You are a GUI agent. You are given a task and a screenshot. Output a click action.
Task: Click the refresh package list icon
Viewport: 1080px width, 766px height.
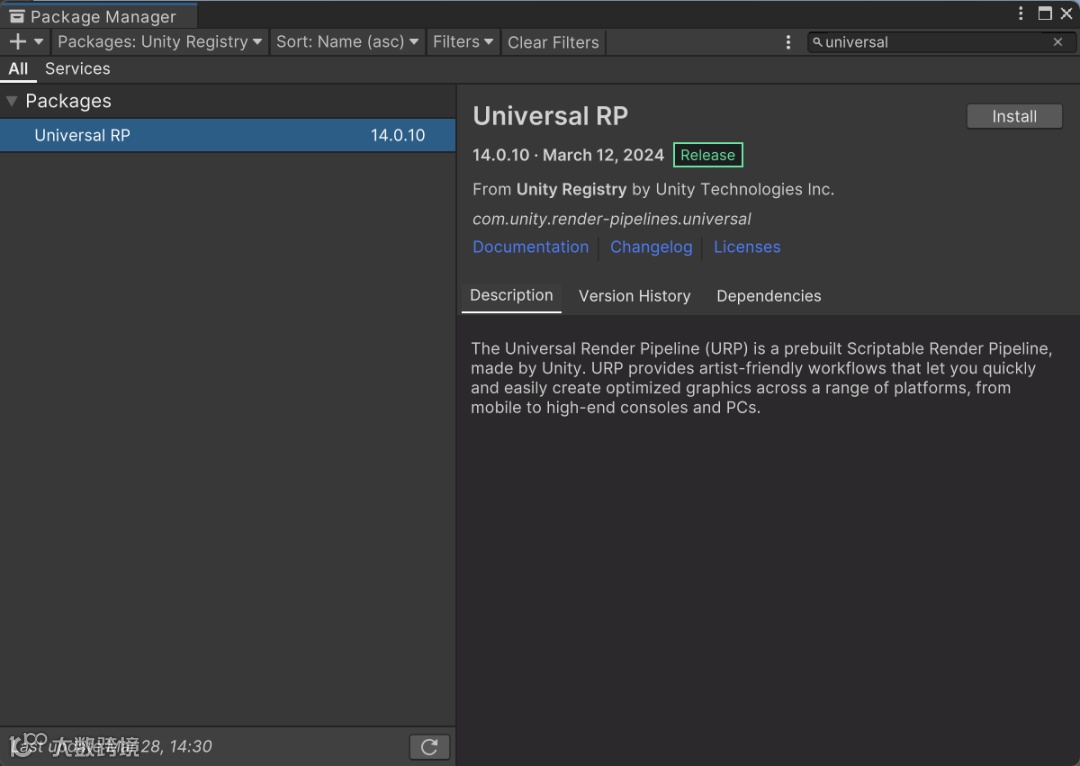429,747
